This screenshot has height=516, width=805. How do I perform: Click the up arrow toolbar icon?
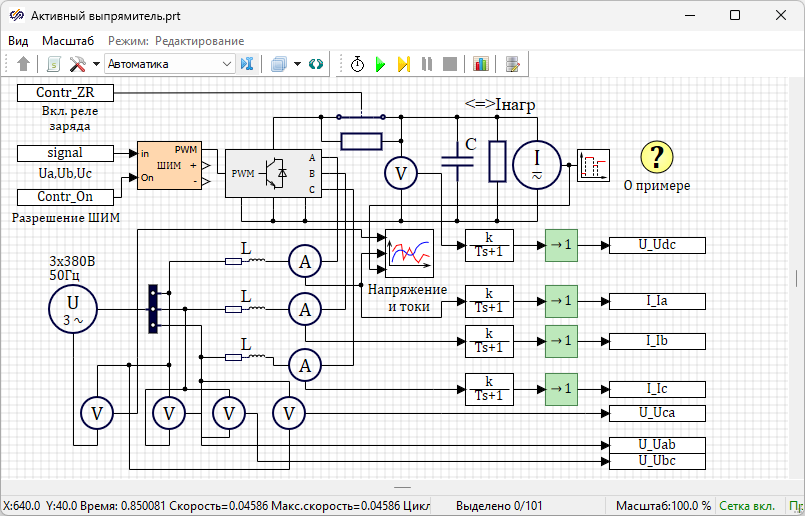24,64
